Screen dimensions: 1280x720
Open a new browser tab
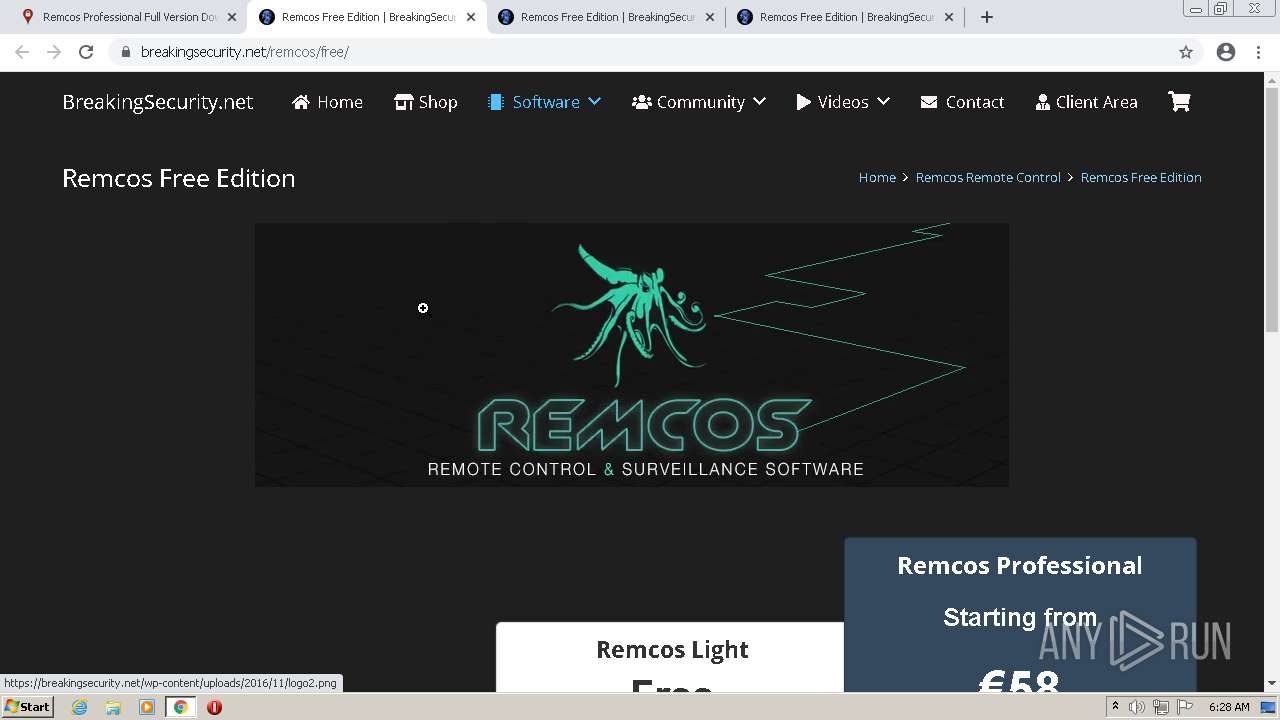(987, 17)
